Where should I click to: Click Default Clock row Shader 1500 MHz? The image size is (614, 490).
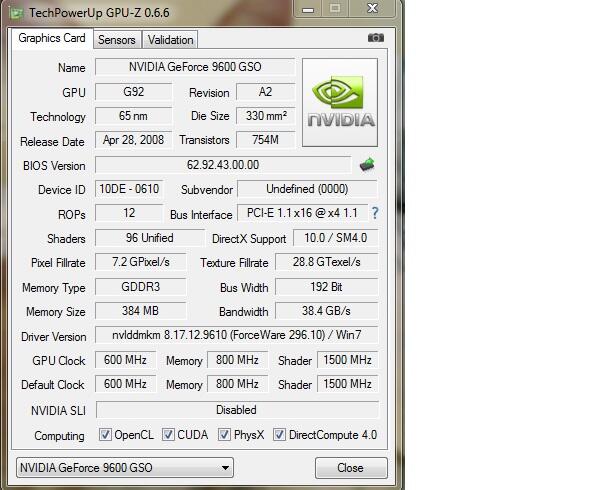click(x=348, y=384)
